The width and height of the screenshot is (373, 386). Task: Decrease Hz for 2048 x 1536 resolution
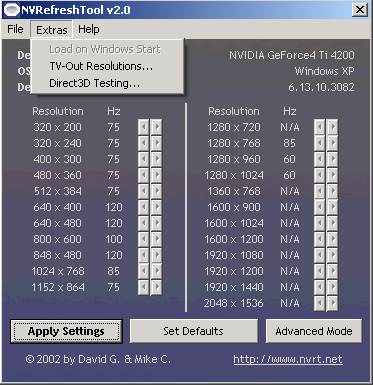coord(319,303)
